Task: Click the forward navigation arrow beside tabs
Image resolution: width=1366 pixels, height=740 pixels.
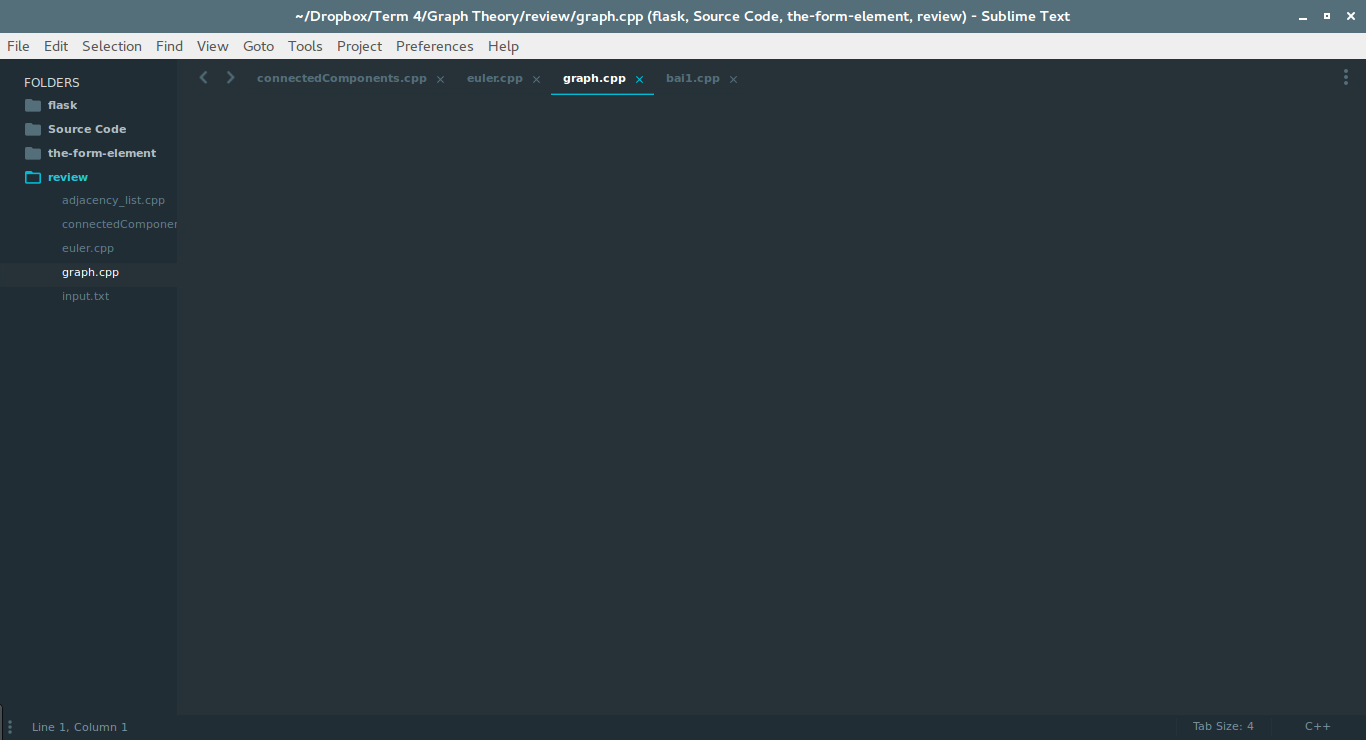Action: pos(231,78)
